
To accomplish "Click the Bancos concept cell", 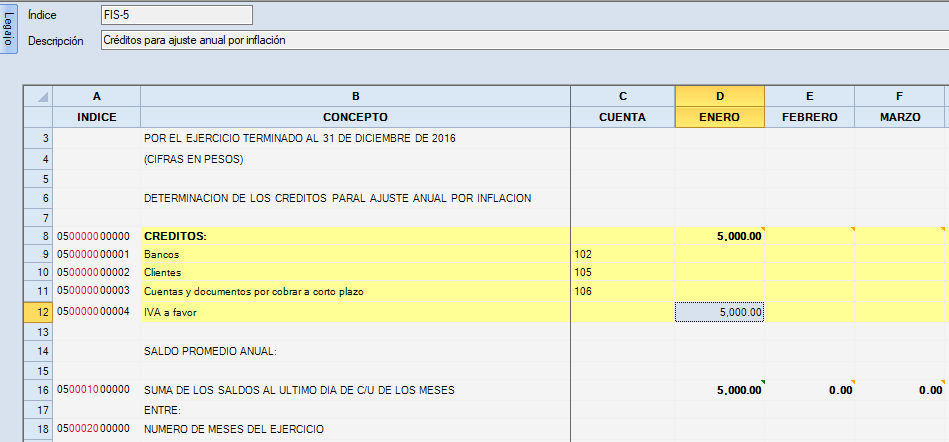I will click(x=355, y=255).
